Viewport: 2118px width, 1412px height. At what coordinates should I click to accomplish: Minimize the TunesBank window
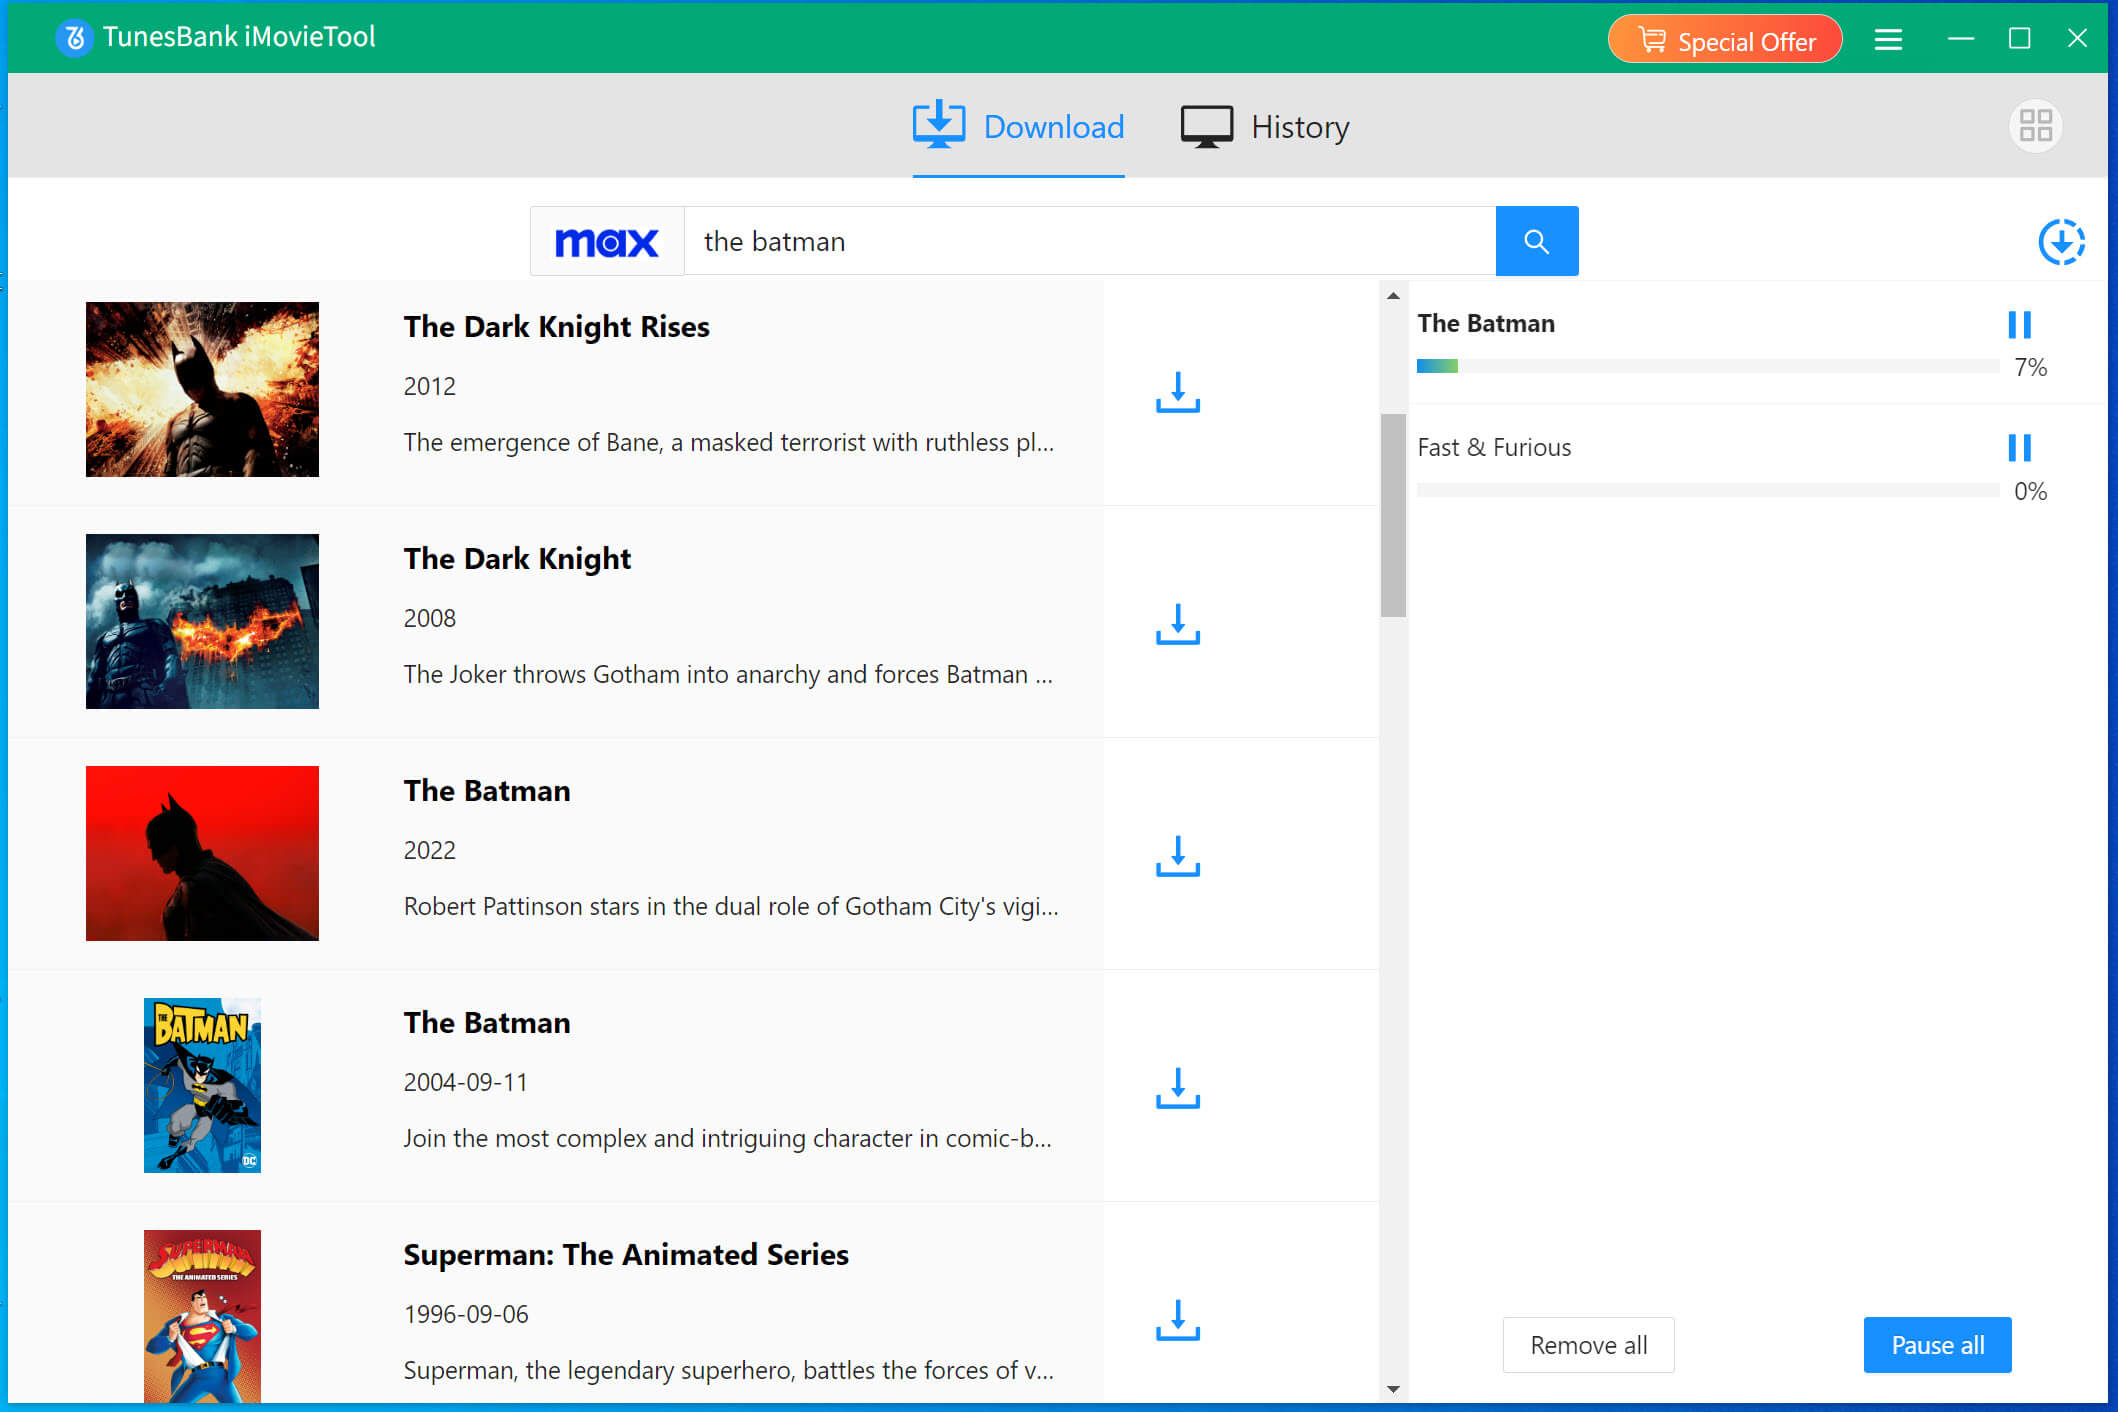[x=1961, y=38]
